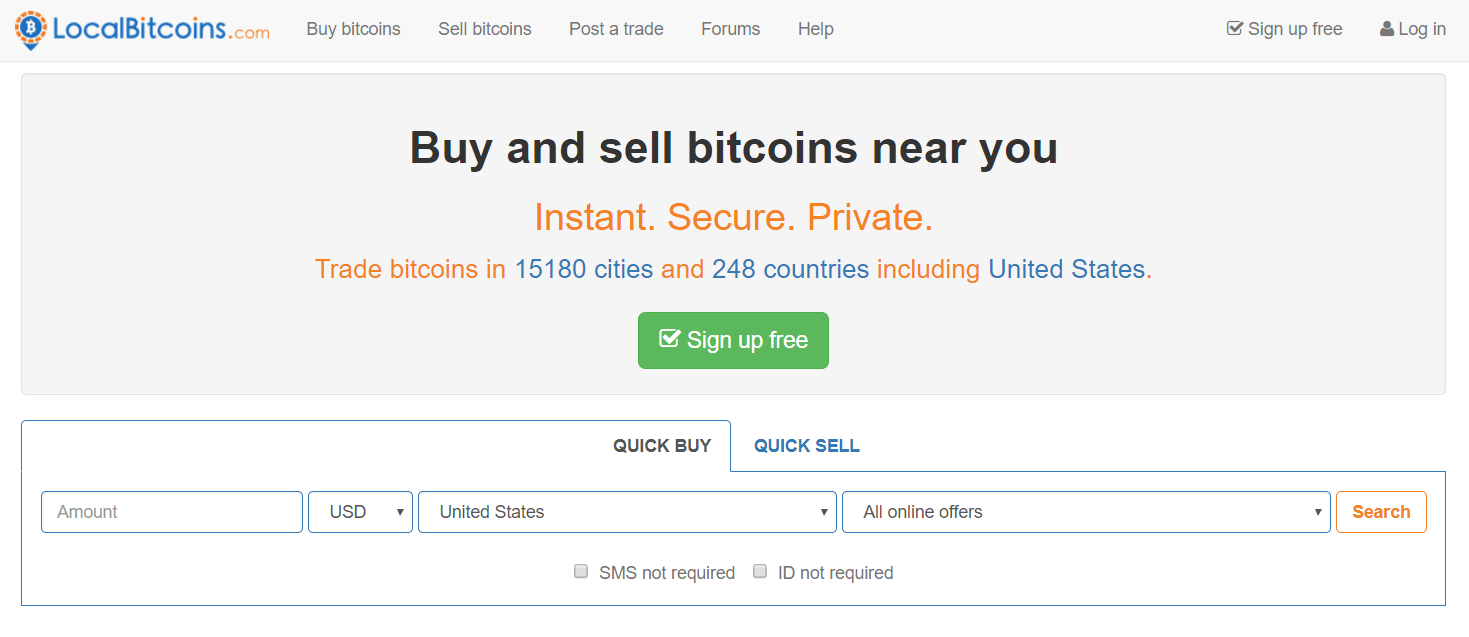This screenshot has height=637, width=1469.
Task: Focus the Amount input field
Action: (x=172, y=512)
